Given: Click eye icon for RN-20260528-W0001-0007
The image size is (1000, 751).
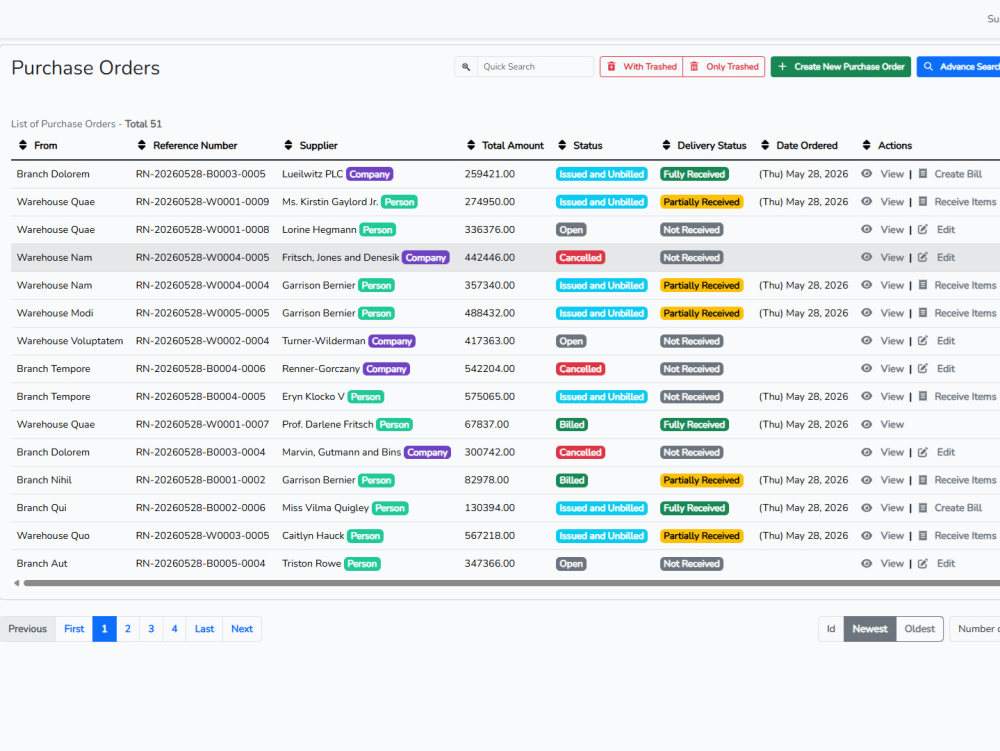Looking at the screenshot, I should point(867,424).
